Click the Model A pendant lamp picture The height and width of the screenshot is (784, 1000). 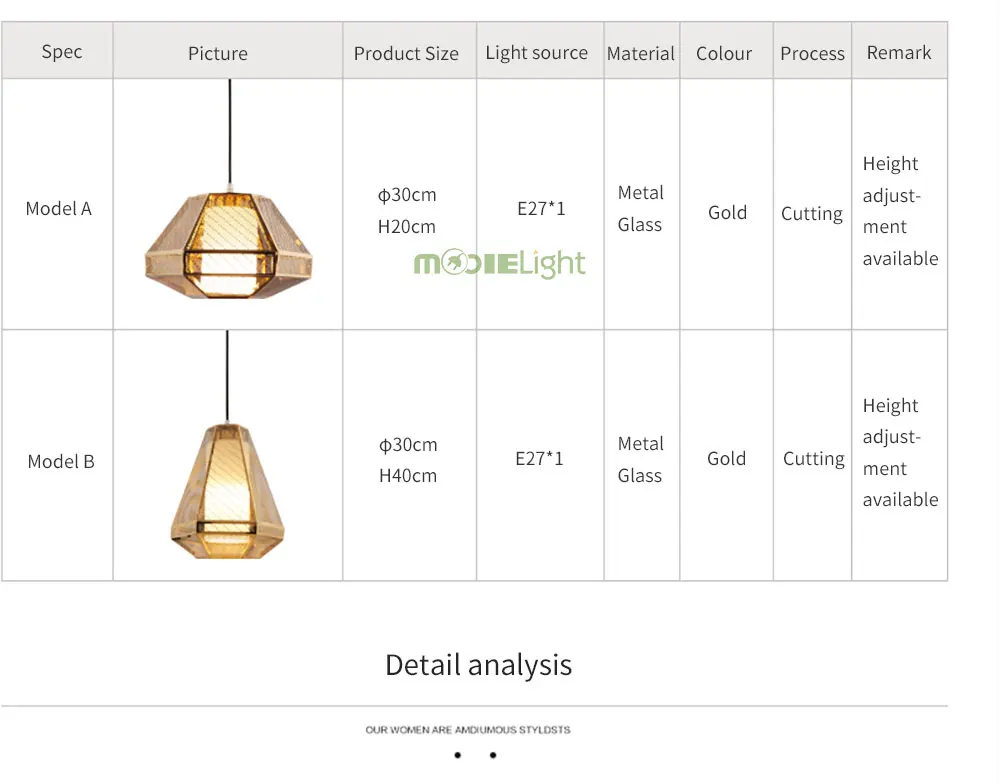tap(229, 189)
